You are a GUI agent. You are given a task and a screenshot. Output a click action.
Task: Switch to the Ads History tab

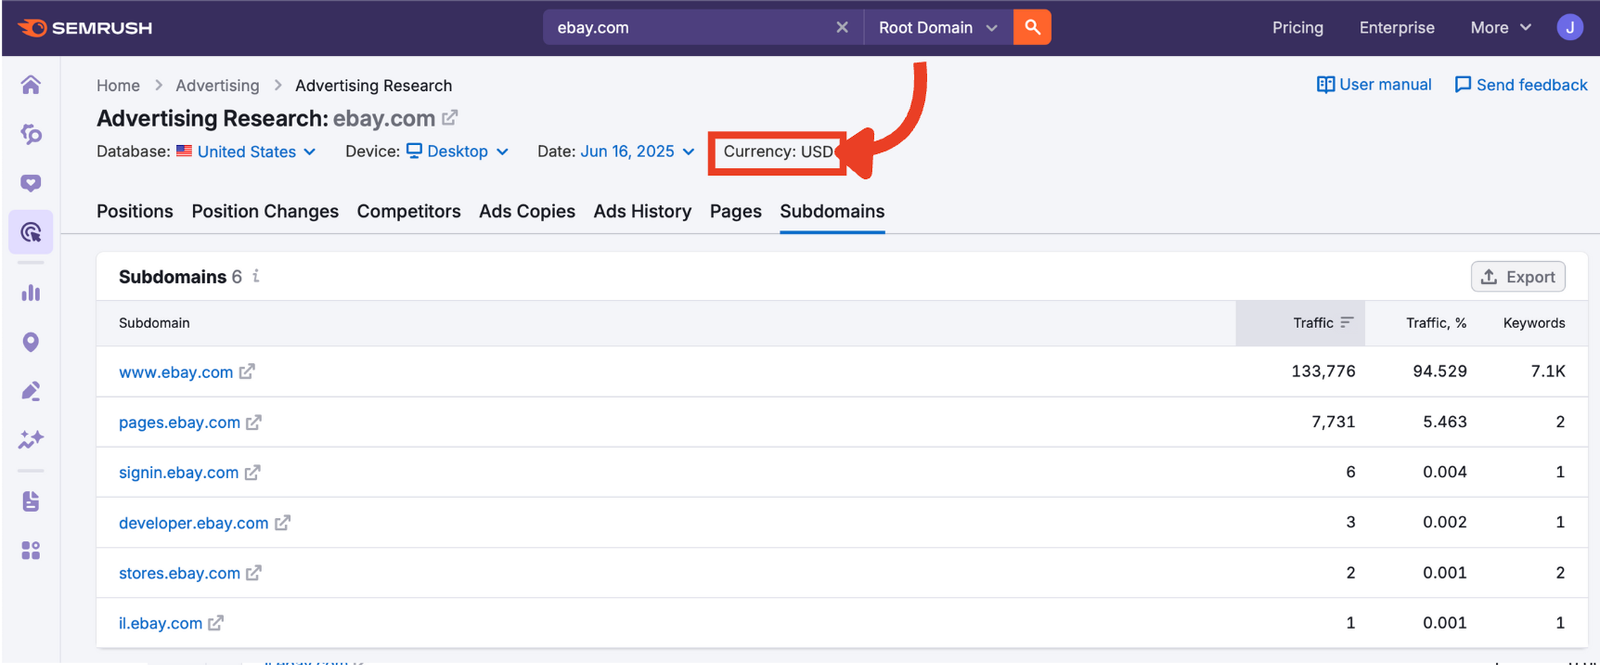(642, 211)
